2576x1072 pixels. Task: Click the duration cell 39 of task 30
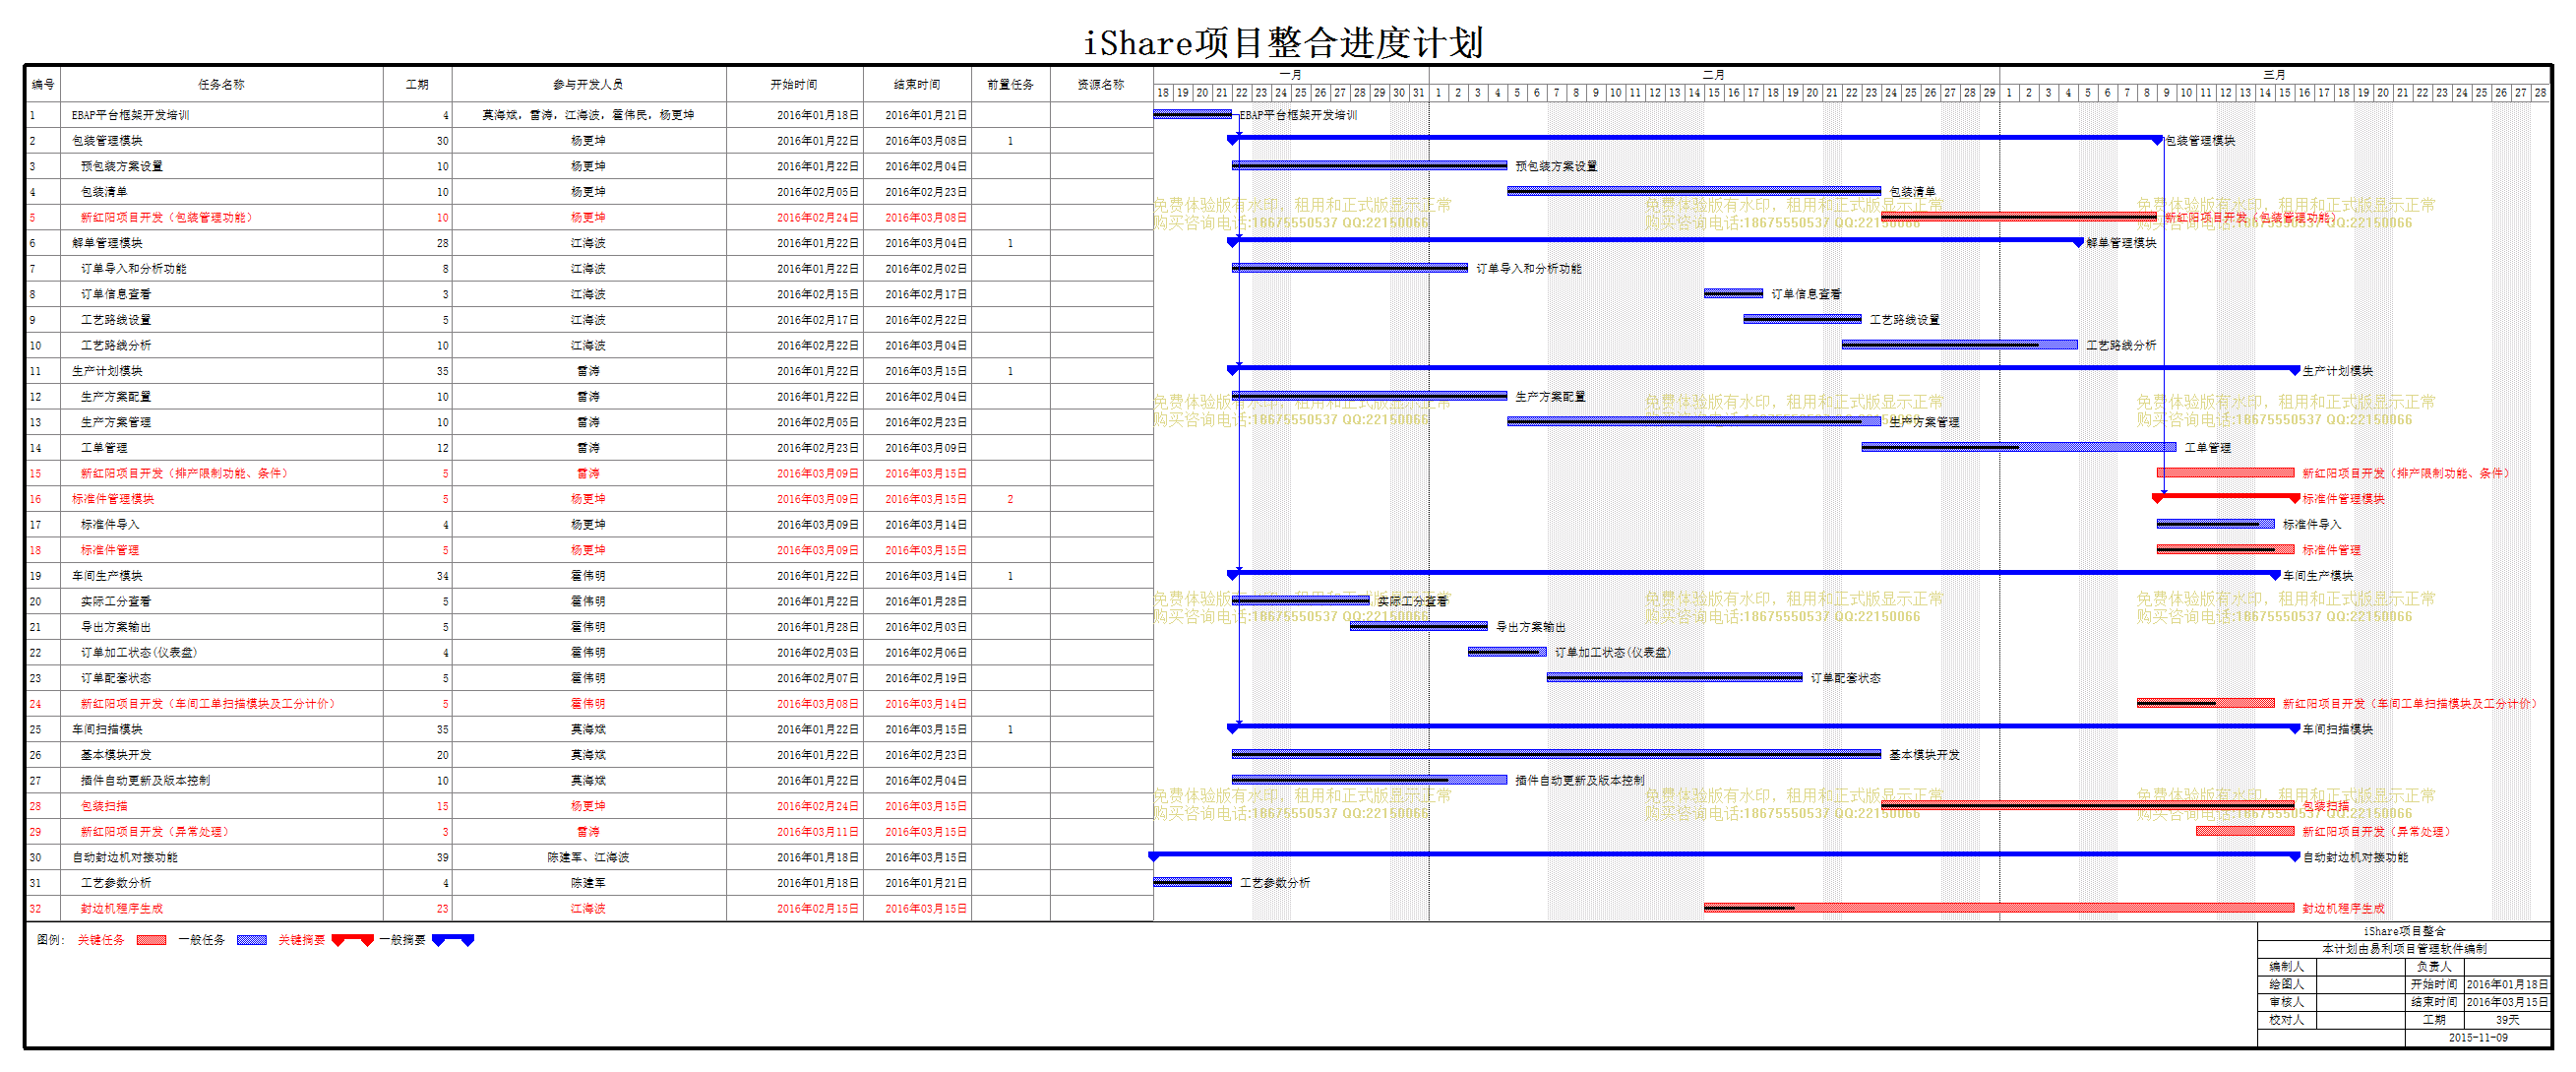(417, 858)
